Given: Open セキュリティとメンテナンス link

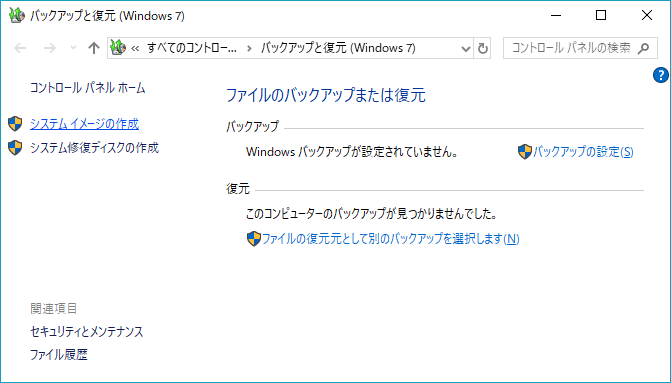Looking at the screenshot, I should [86, 332].
